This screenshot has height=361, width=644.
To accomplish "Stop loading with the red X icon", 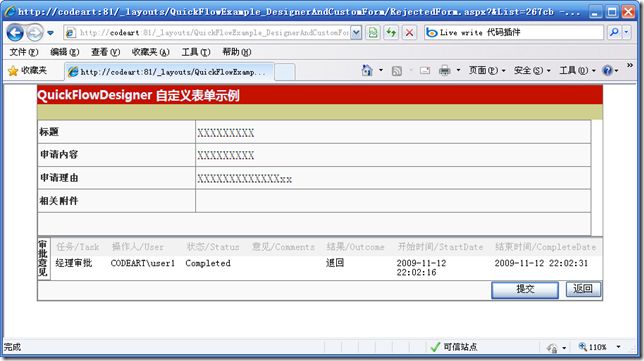I will tap(409, 32).
